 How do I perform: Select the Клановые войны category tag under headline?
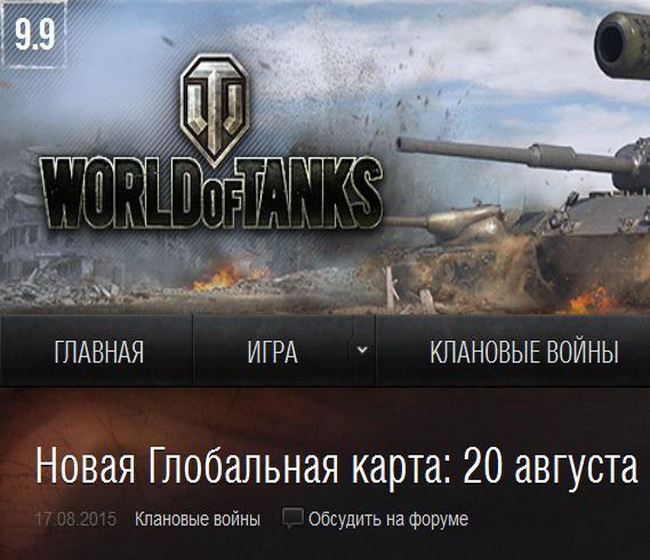pyautogui.click(x=198, y=519)
